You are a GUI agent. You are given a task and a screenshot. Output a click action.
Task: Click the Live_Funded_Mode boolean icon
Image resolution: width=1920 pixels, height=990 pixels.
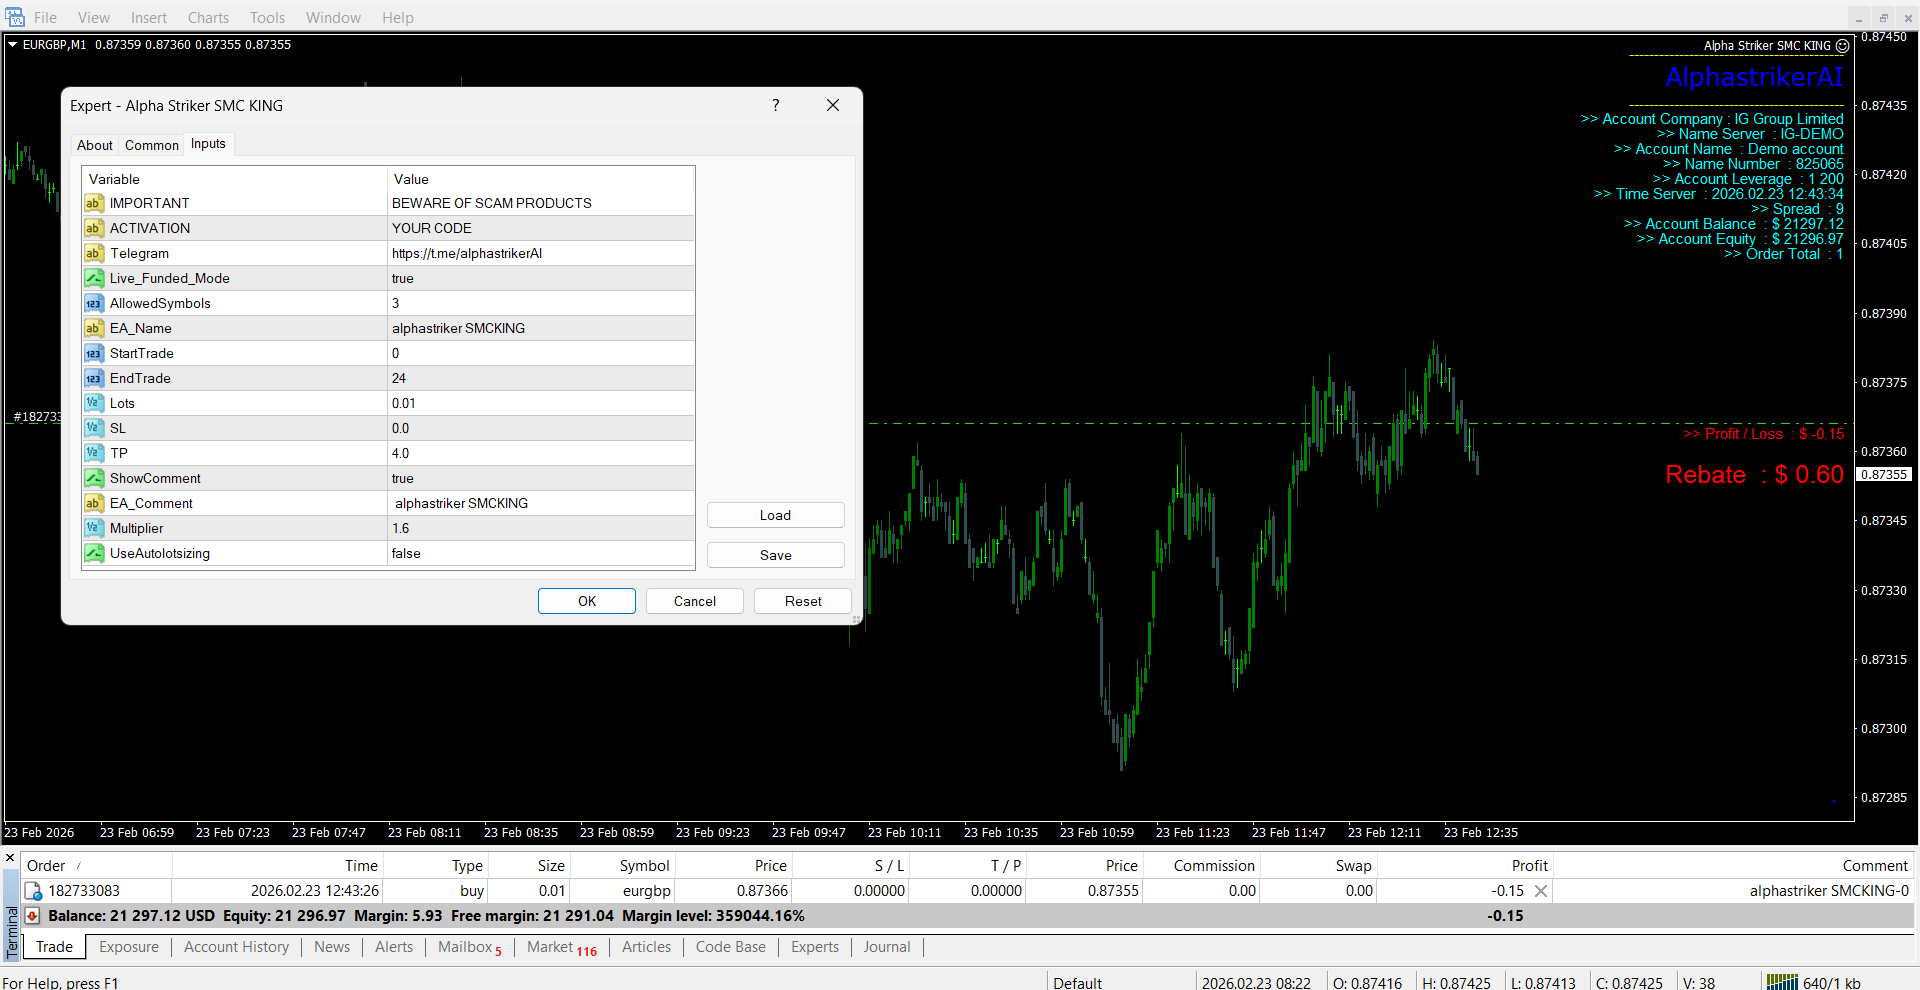94,278
